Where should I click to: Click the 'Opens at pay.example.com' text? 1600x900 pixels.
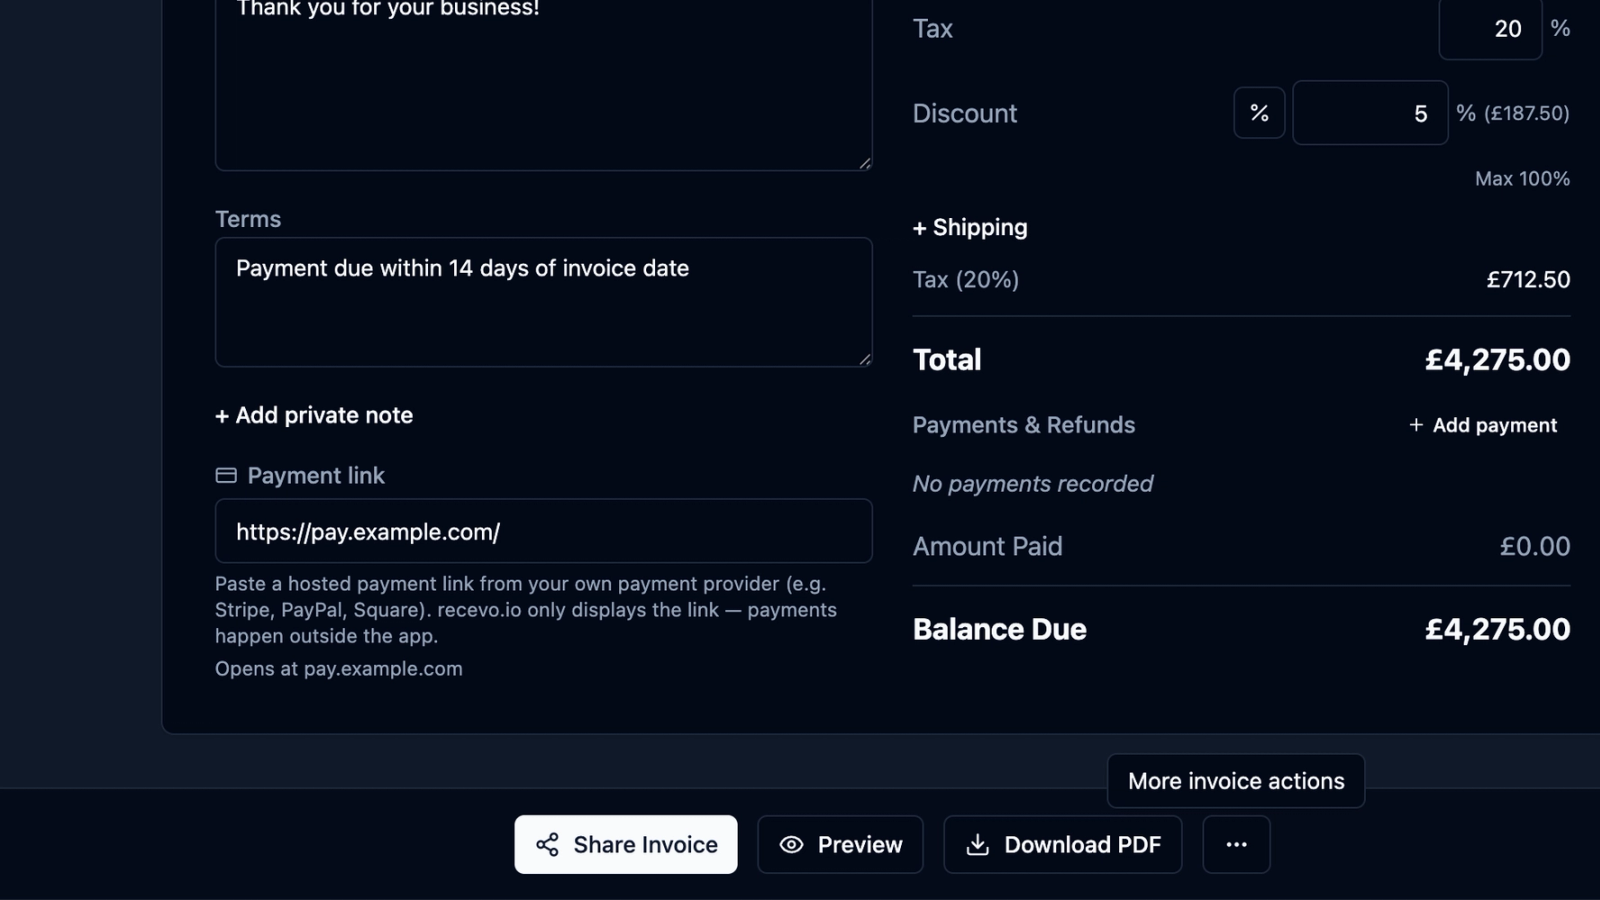pos(339,669)
